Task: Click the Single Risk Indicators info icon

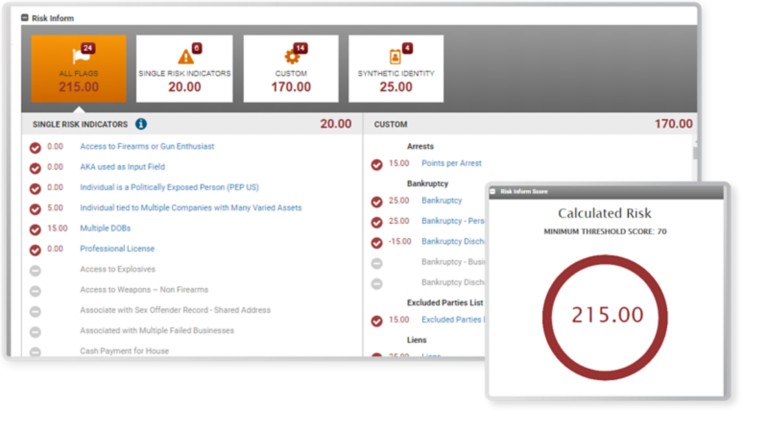Action: (x=141, y=124)
